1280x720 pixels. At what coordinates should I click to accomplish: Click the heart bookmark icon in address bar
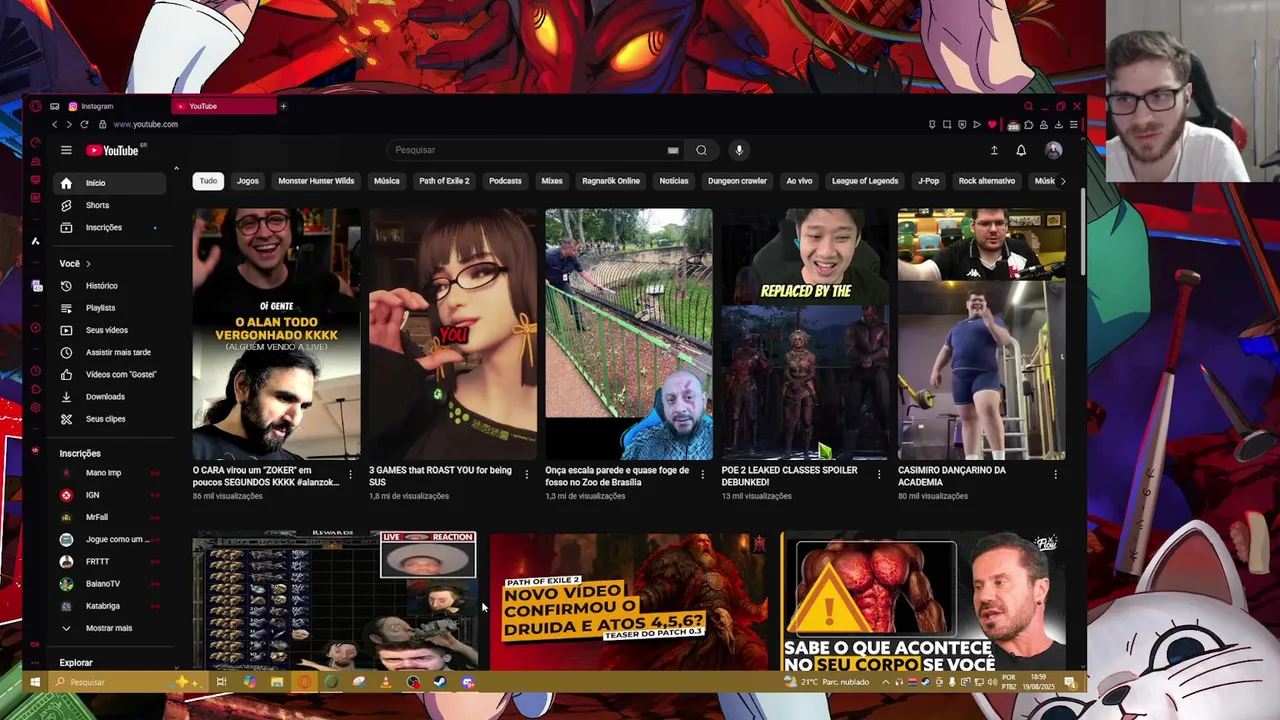click(x=992, y=124)
